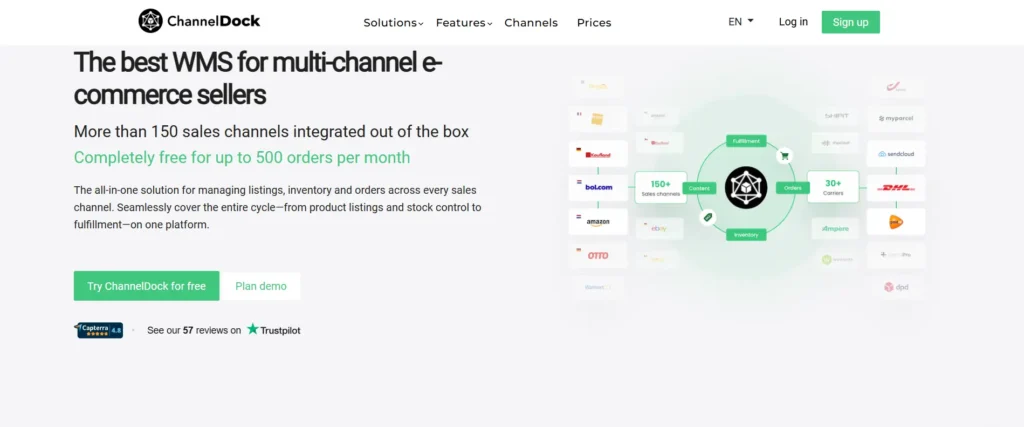This screenshot has height=427, width=1024.
Task: Click 'Completely free for up to 500 orders' text
Action: click(242, 157)
